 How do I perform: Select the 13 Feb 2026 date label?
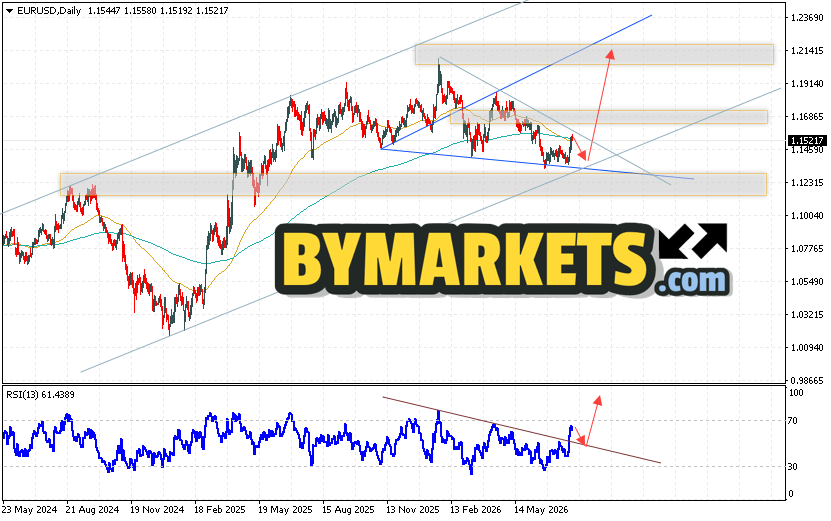point(475,510)
